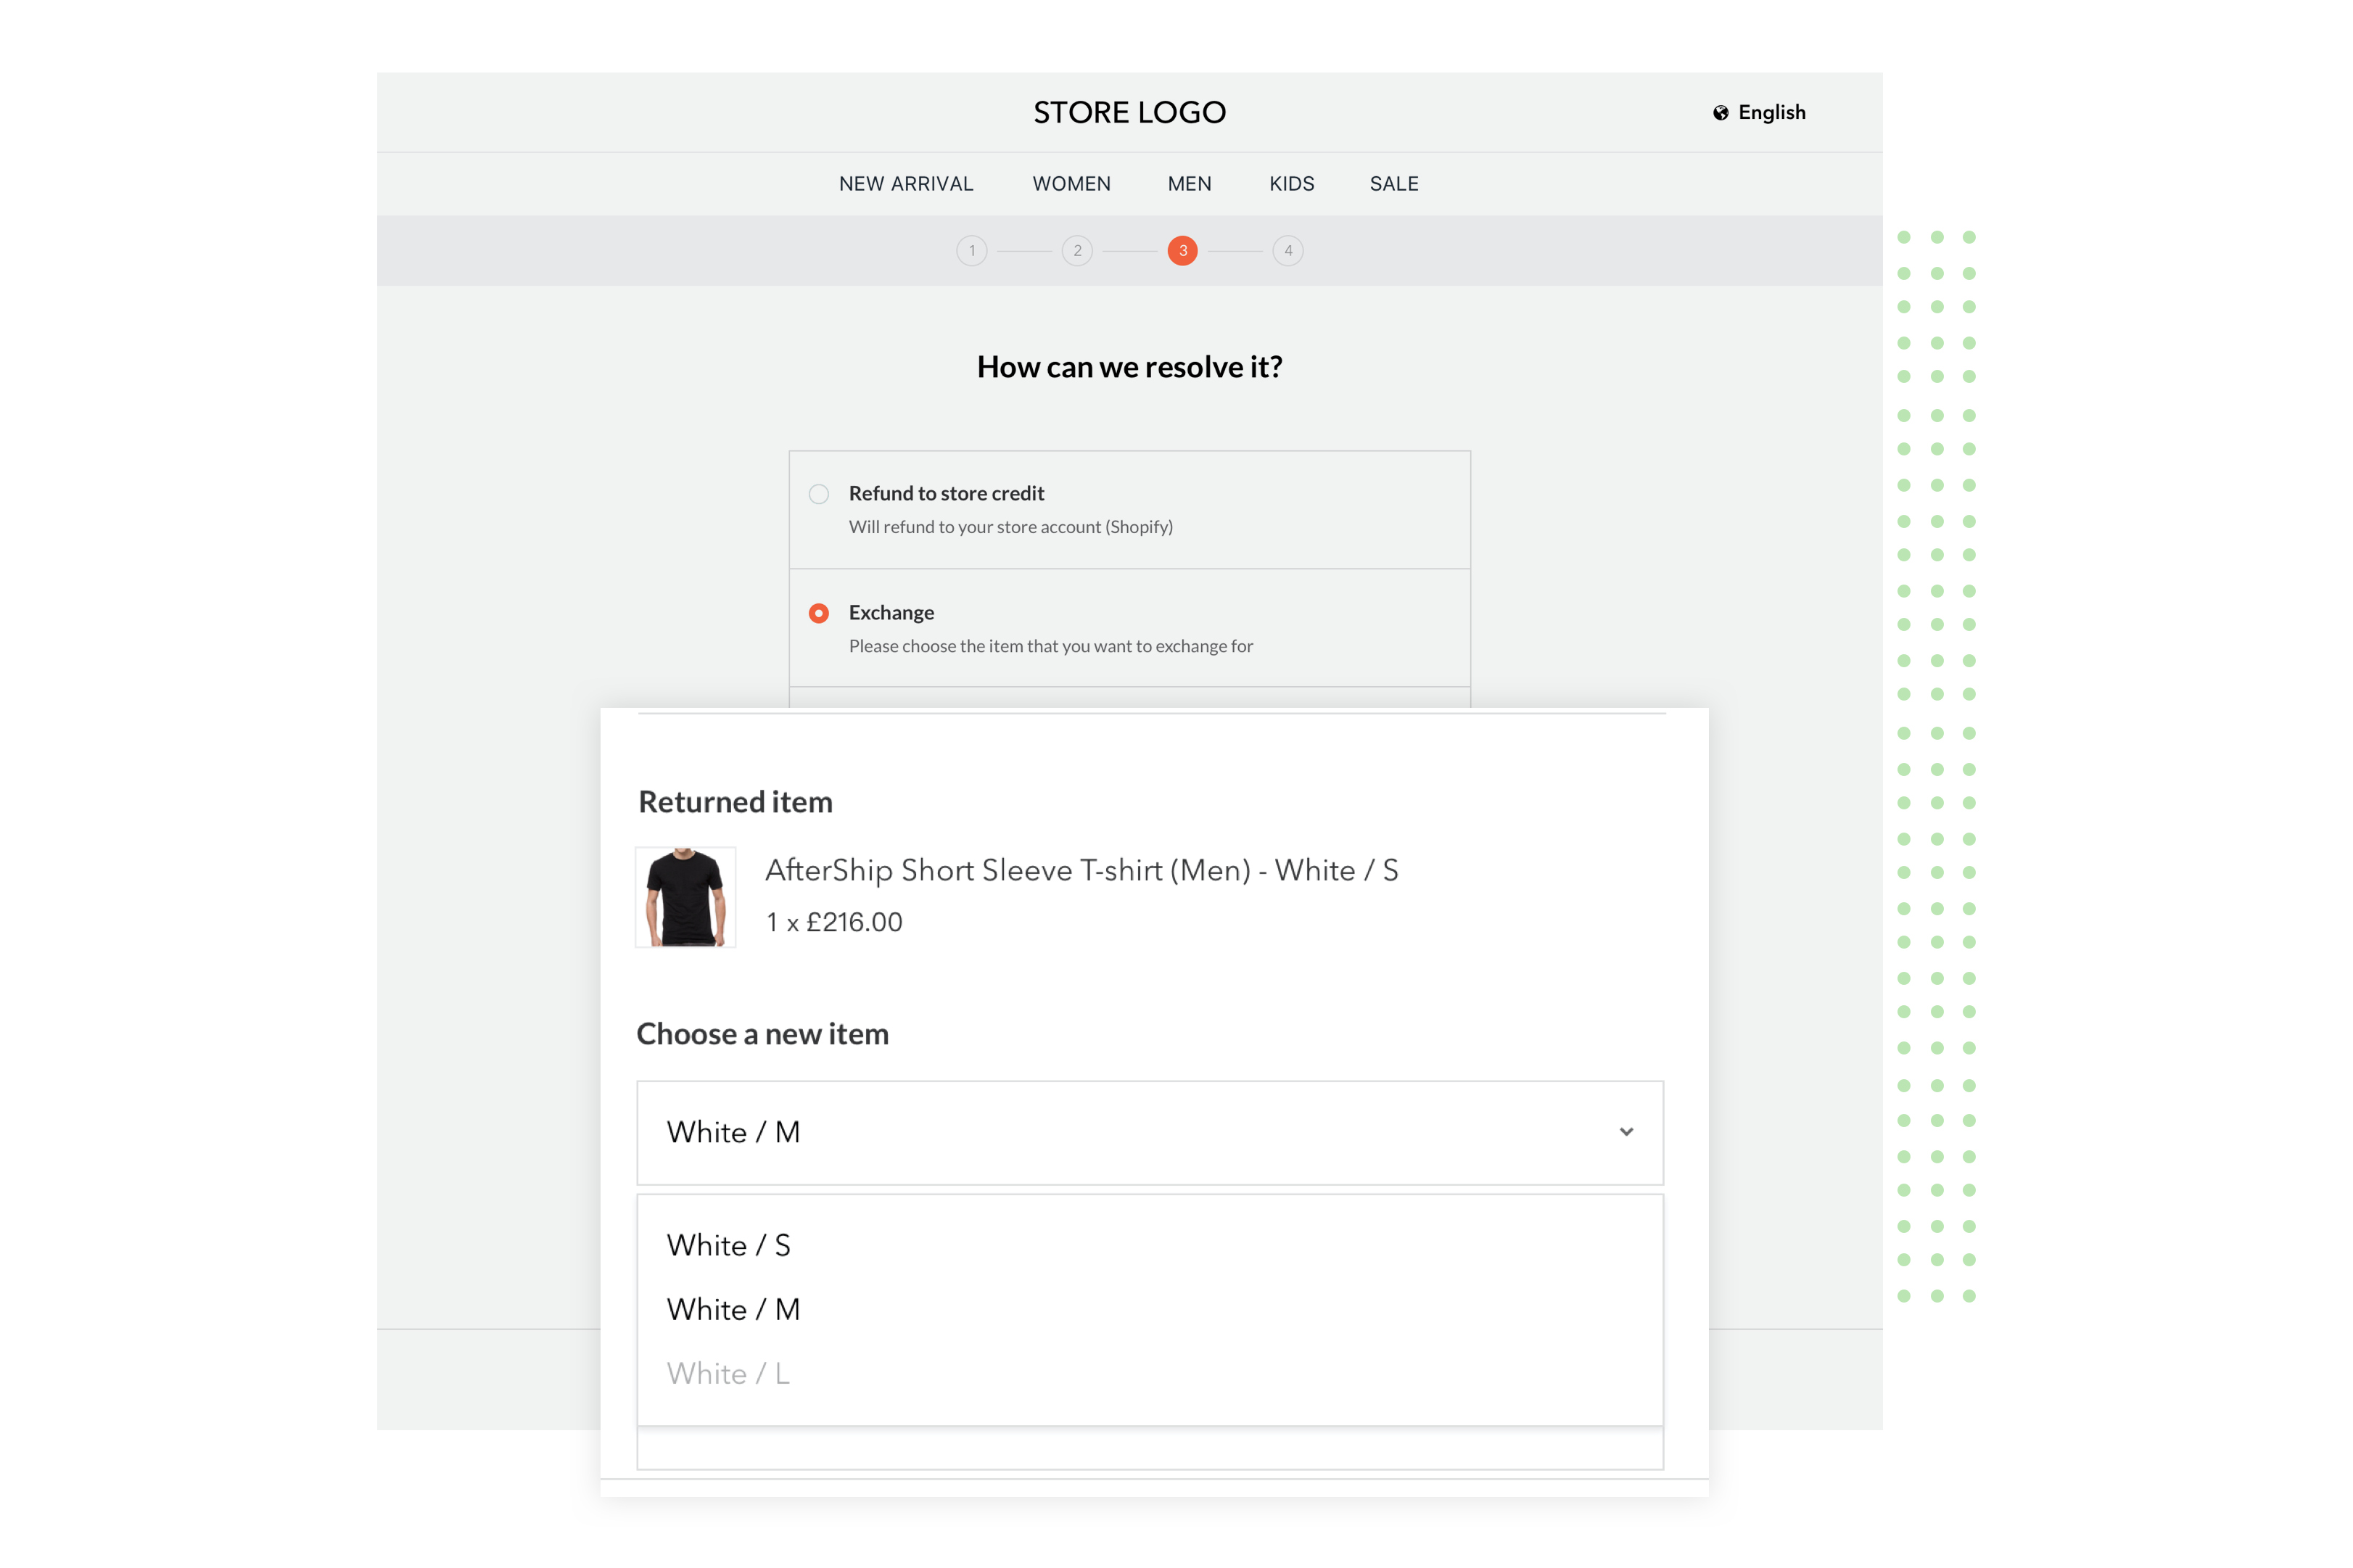
Task: Pick the greyed White / L option
Action: point(729,1373)
